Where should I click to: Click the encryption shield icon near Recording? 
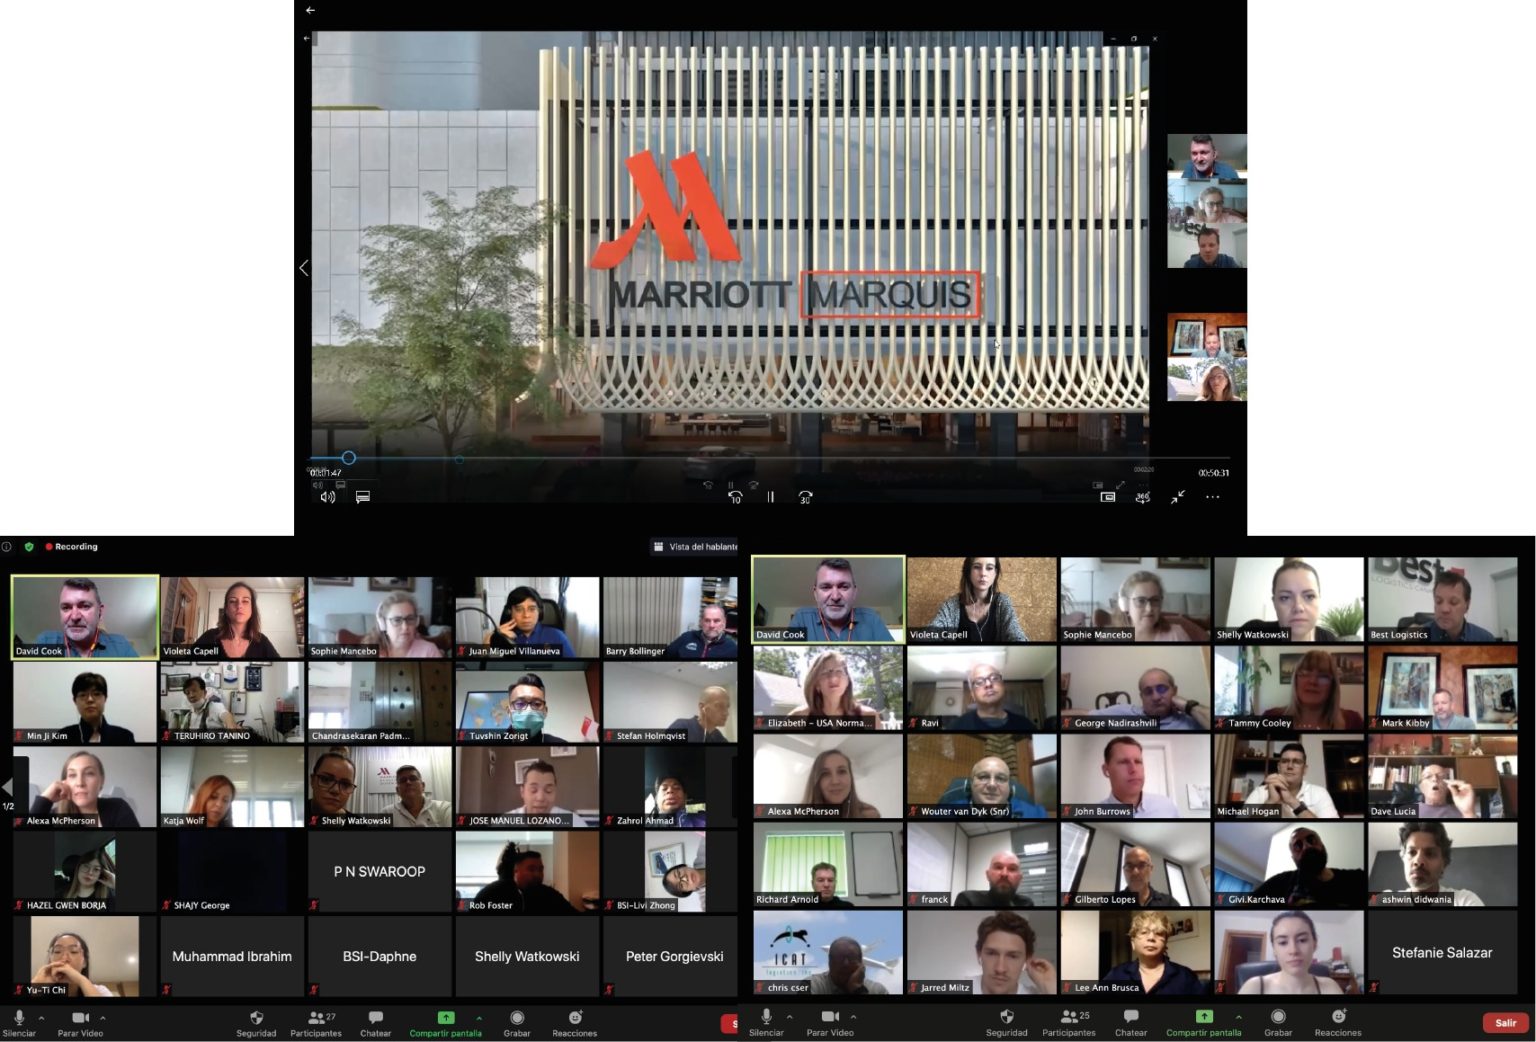29,547
